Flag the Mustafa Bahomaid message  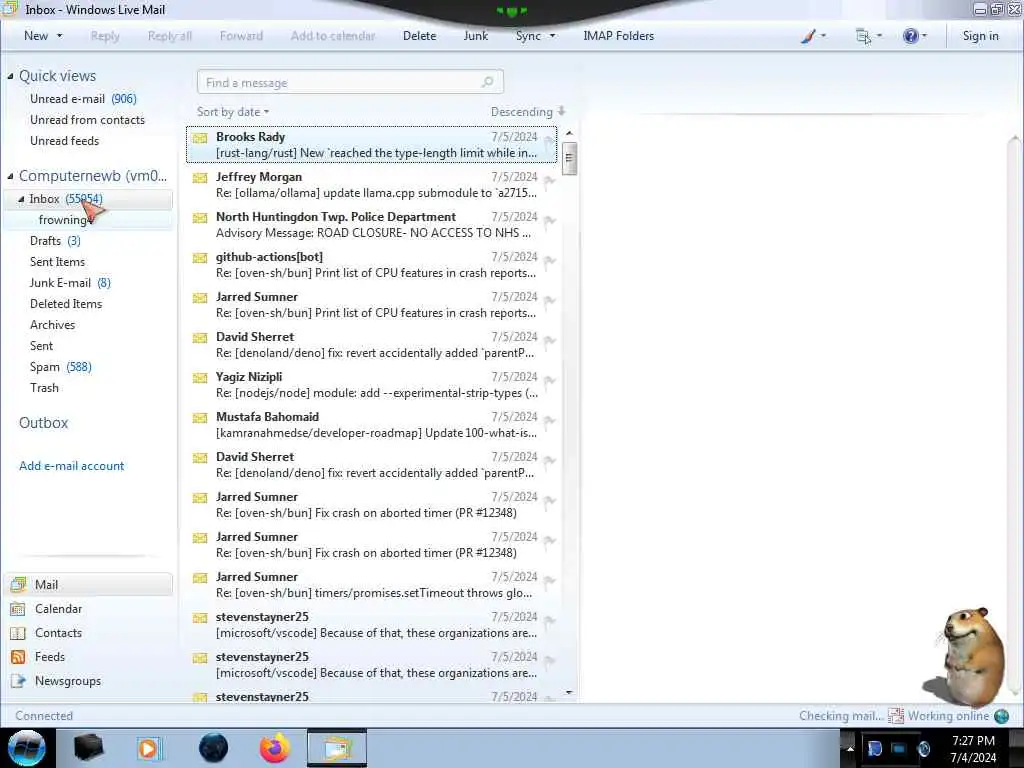(549, 421)
